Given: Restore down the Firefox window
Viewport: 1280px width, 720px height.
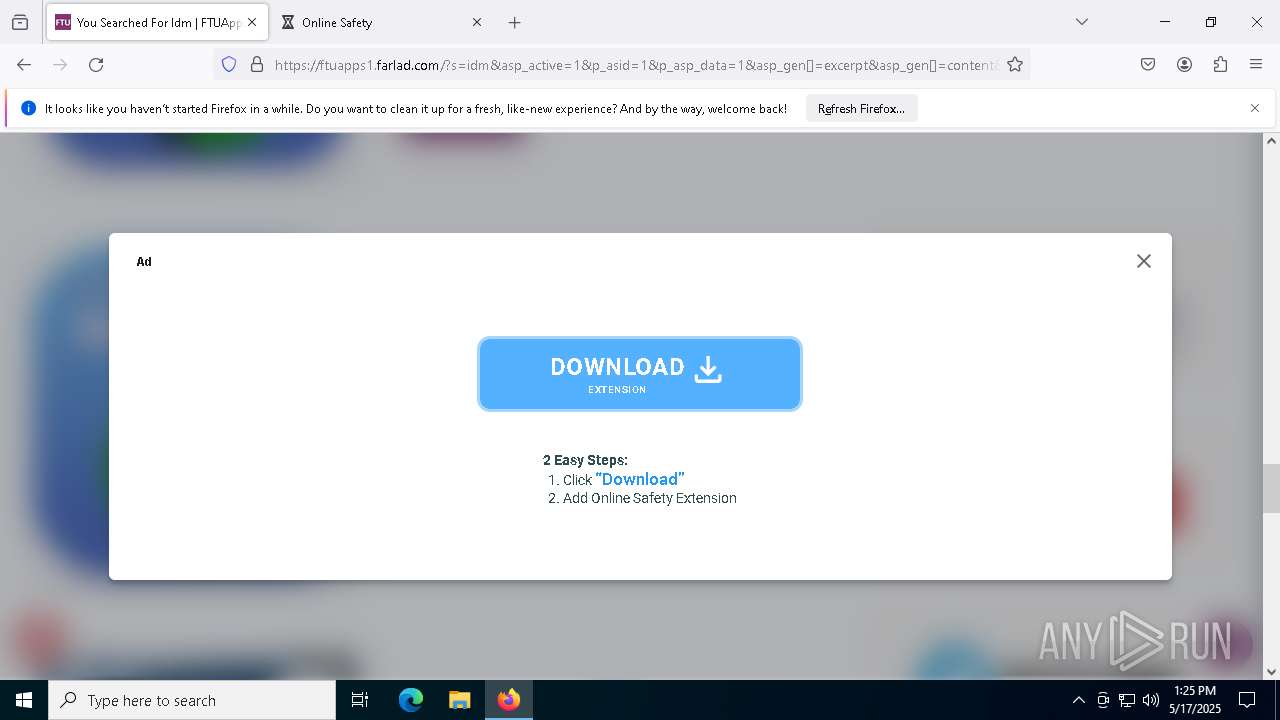Looking at the screenshot, I should coord(1211,22).
